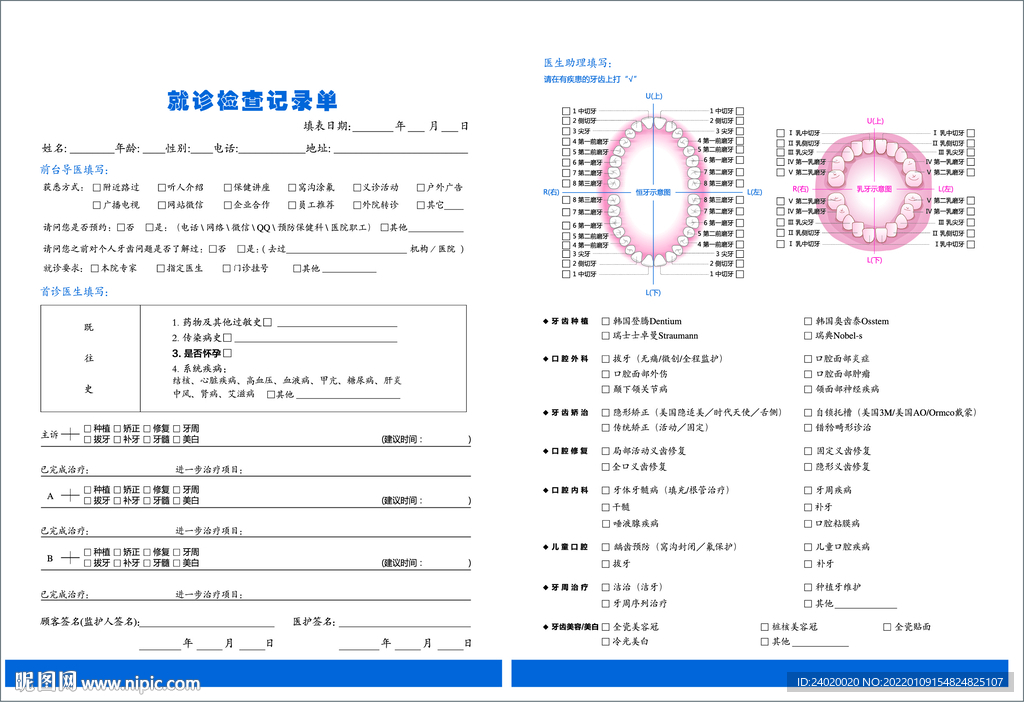Check the 隐形矫正 option
This screenshot has height=702, width=1024.
pos(605,413)
